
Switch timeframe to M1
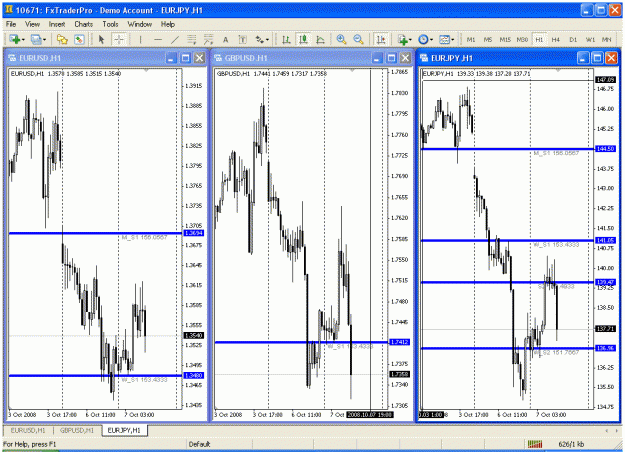pyautogui.click(x=471, y=39)
